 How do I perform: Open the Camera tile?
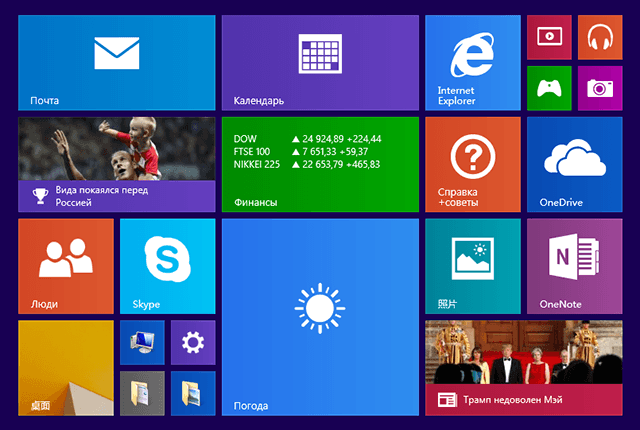point(600,88)
